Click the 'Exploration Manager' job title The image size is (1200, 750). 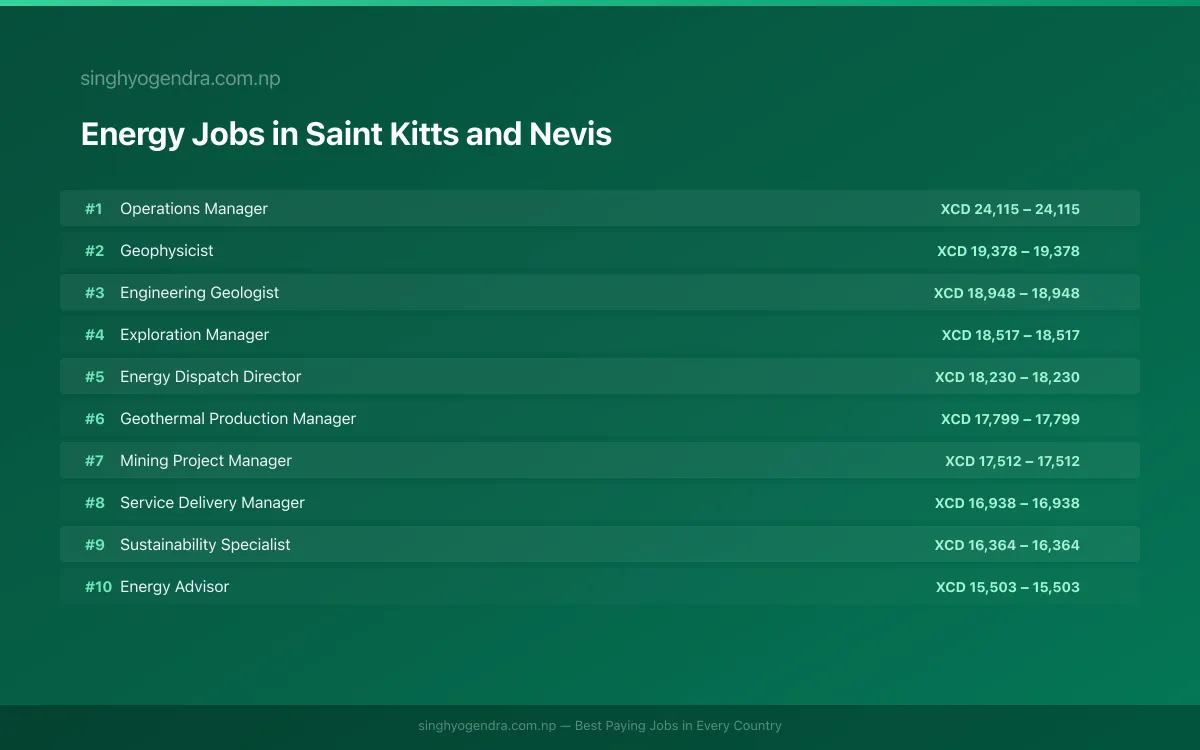click(195, 335)
